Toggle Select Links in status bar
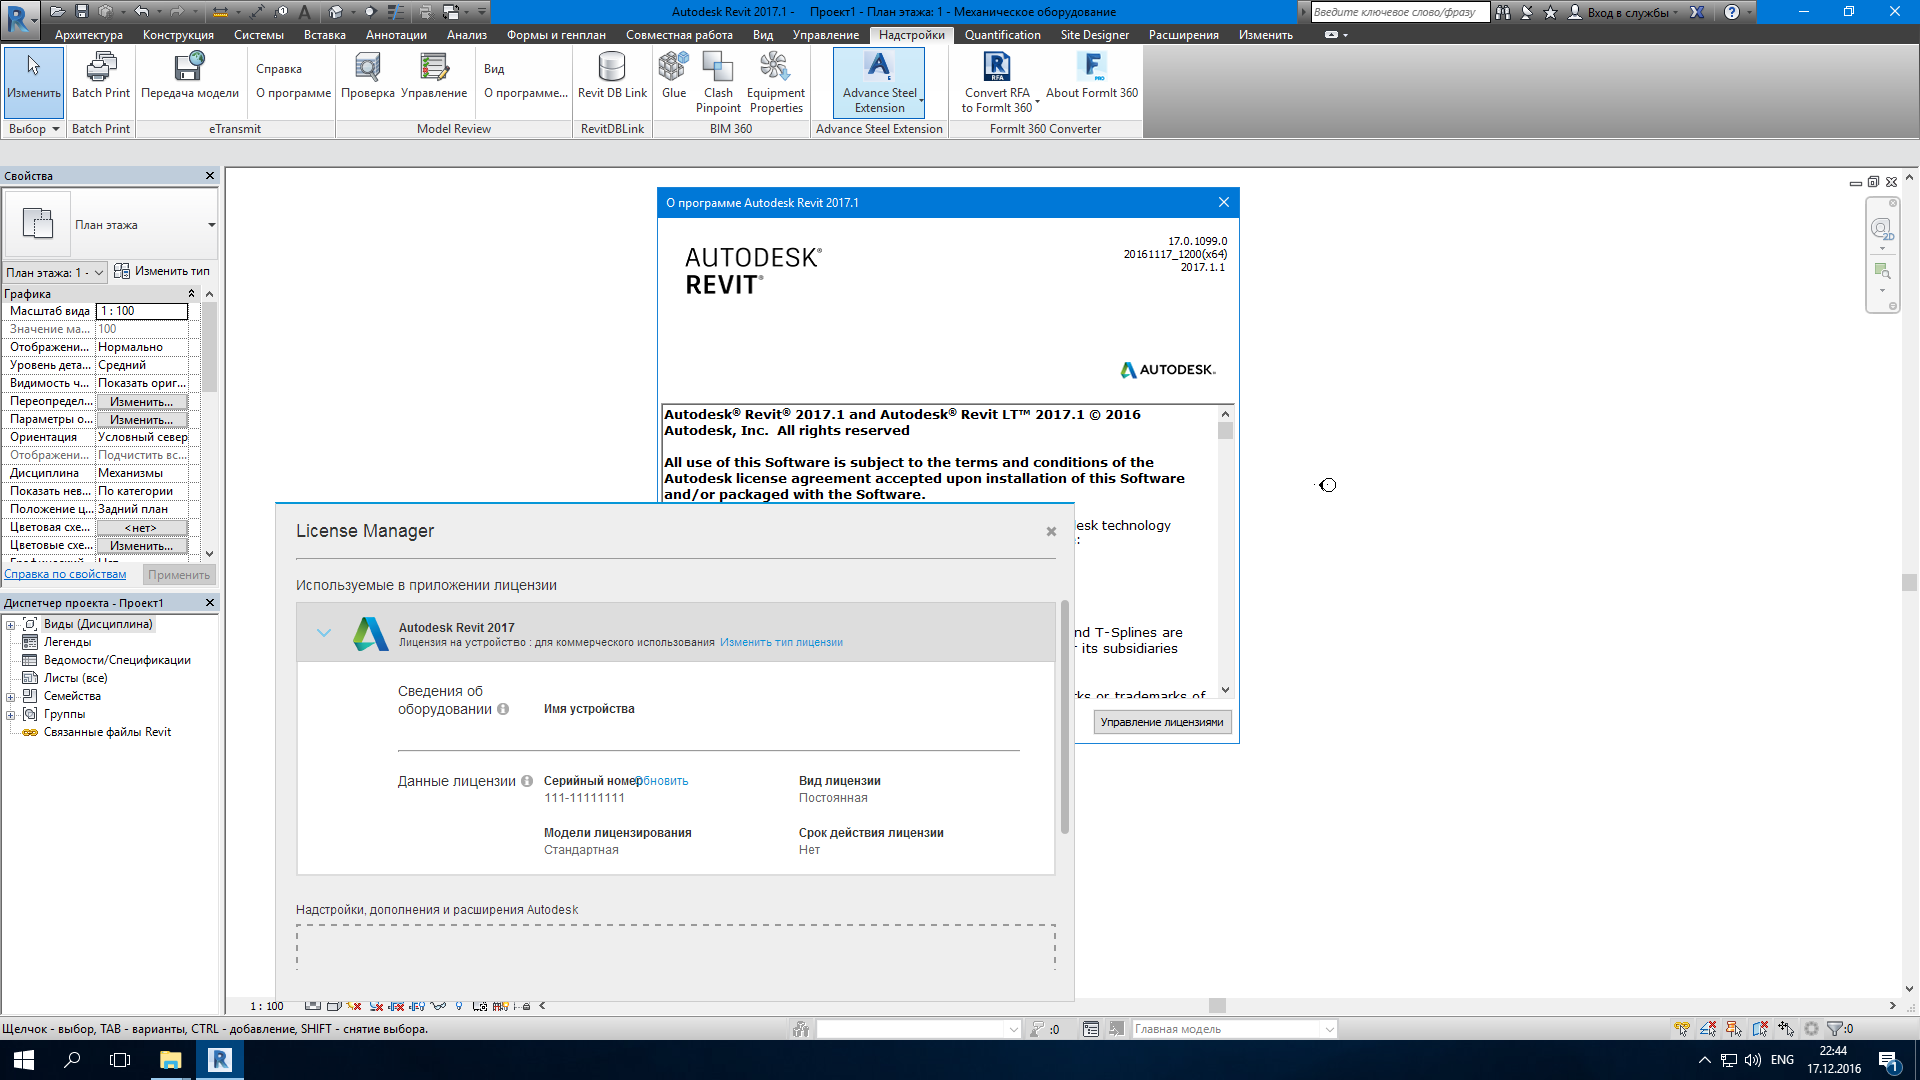 click(x=1682, y=1029)
